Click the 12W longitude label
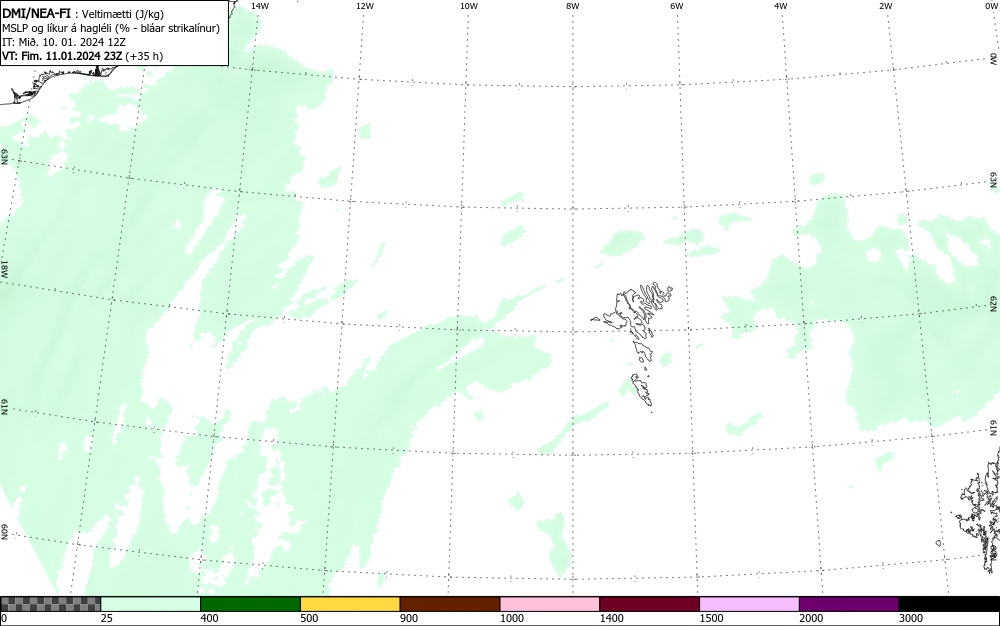Image resolution: width=1000 pixels, height=626 pixels. pyautogui.click(x=364, y=6)
